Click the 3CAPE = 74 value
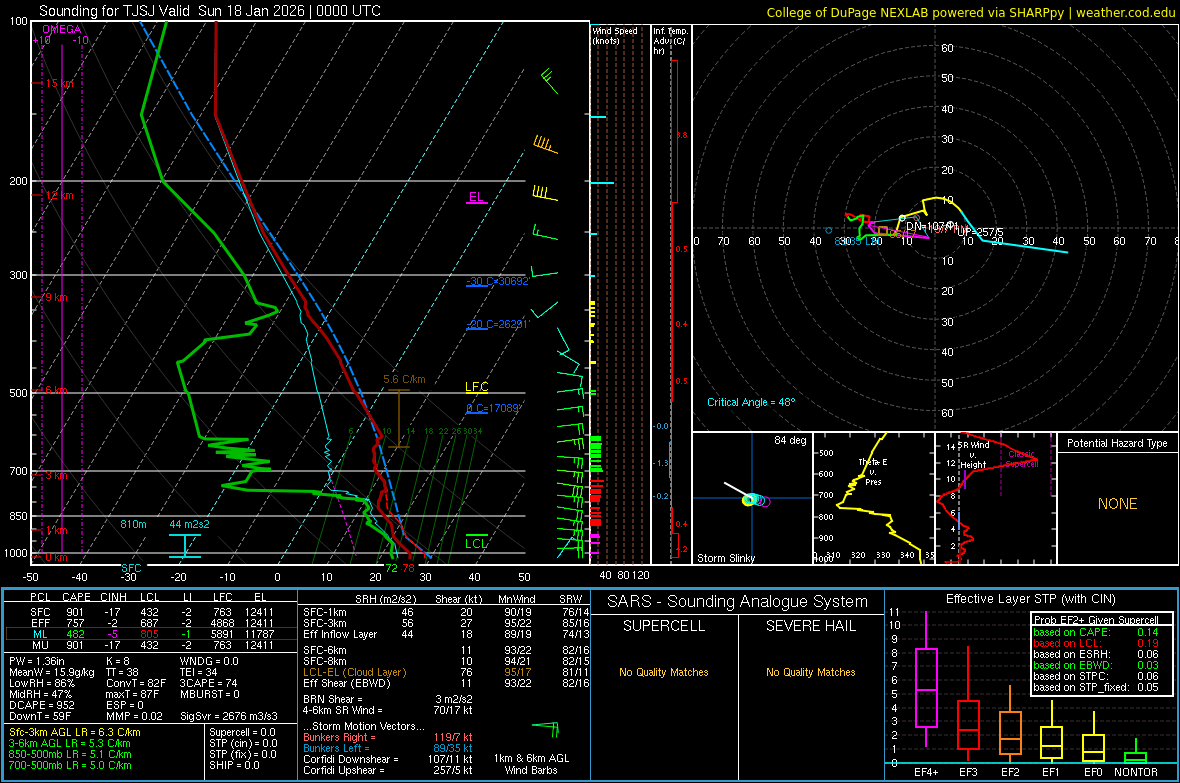This screenshot has width=1180, height=783. coord(208,683)
